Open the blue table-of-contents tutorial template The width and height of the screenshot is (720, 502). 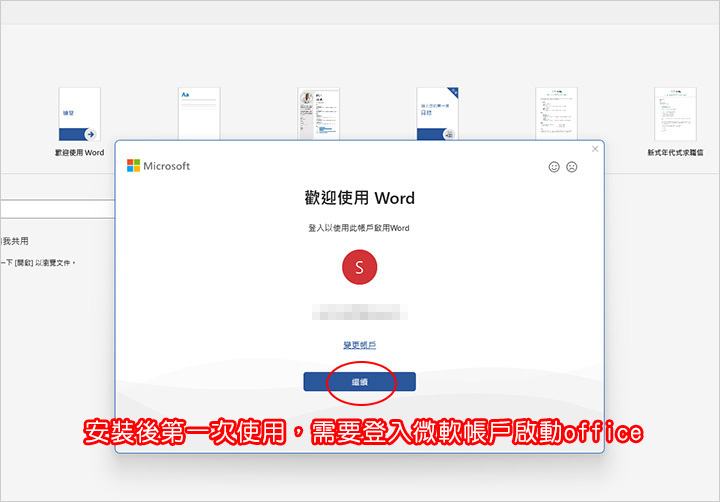[x=438, y=113]
